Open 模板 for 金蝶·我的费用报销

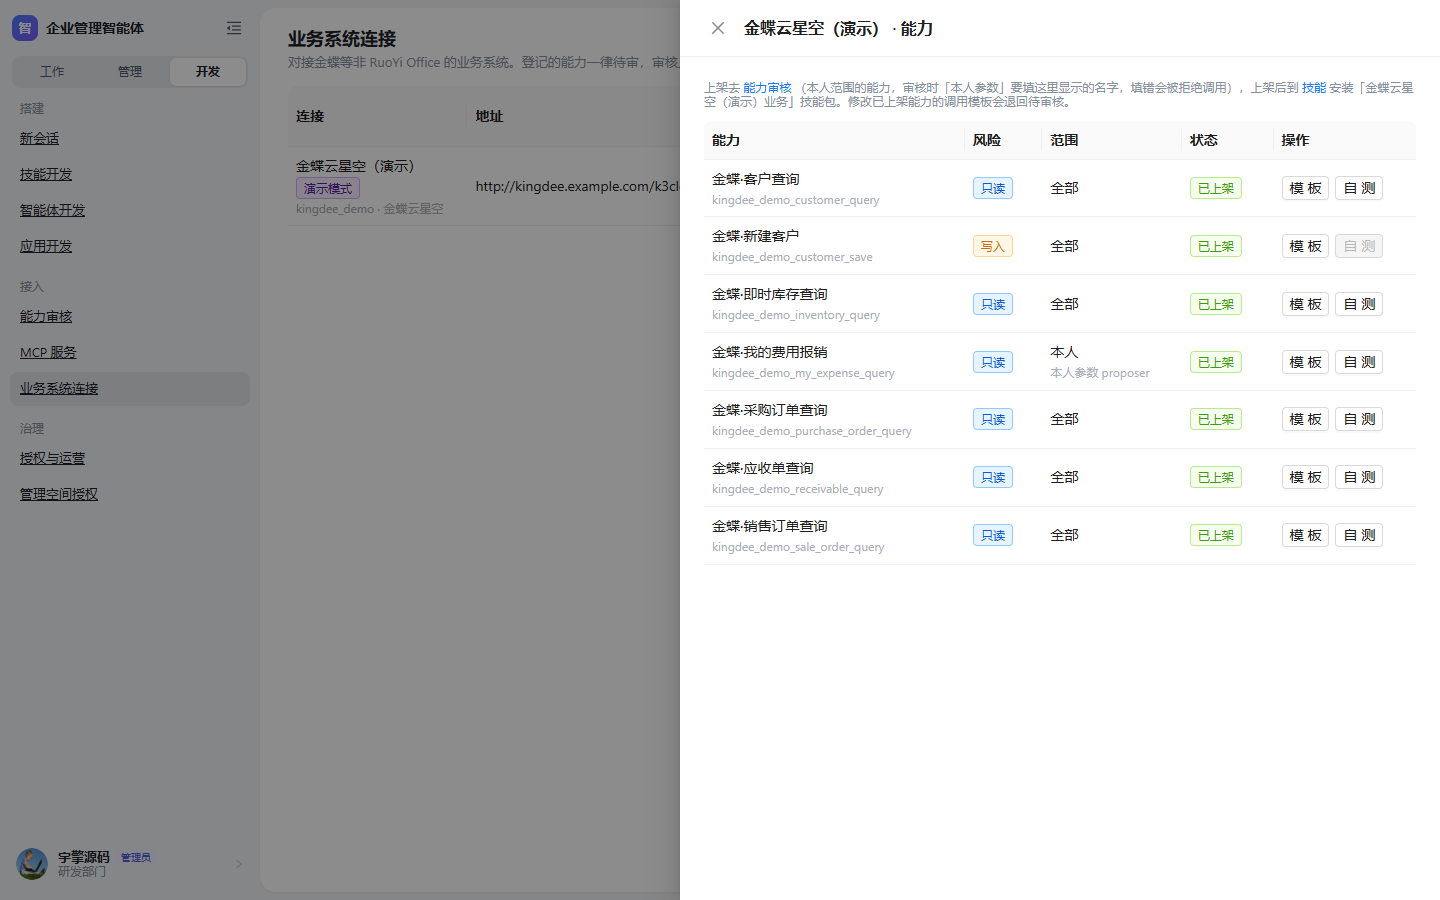coord(1305,362)
